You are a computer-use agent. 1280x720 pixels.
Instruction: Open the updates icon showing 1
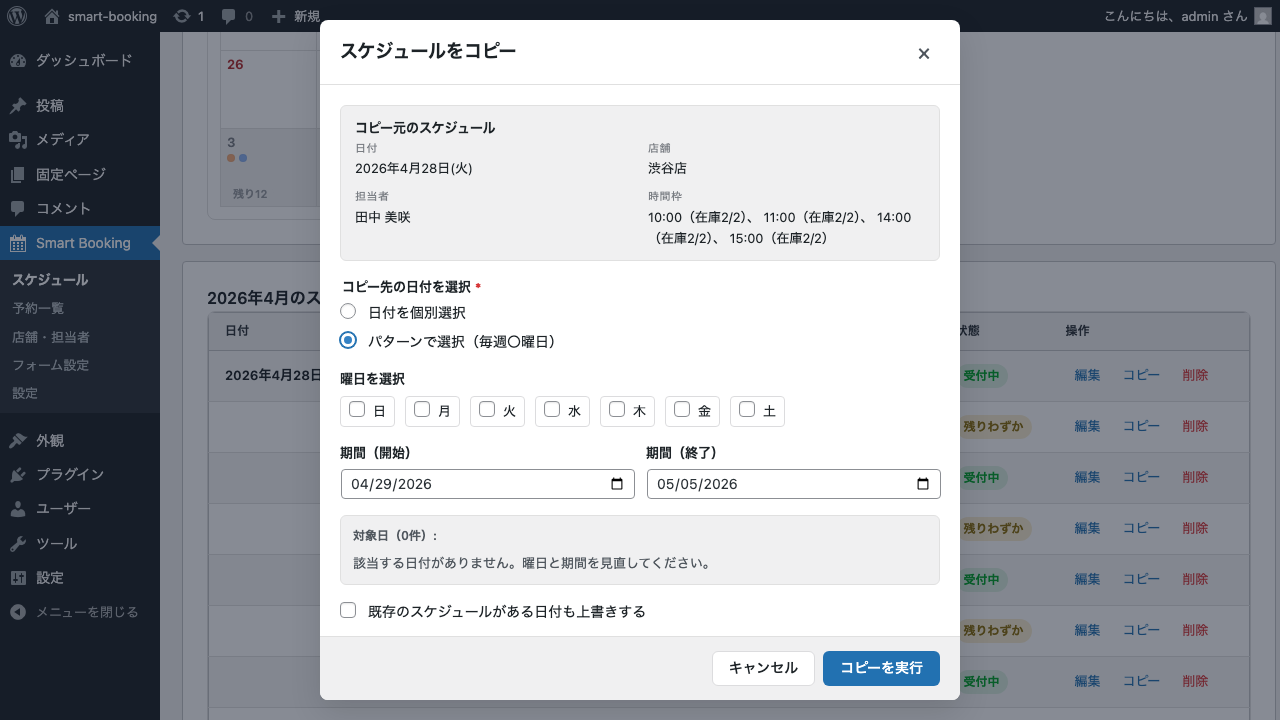point(181,16)
